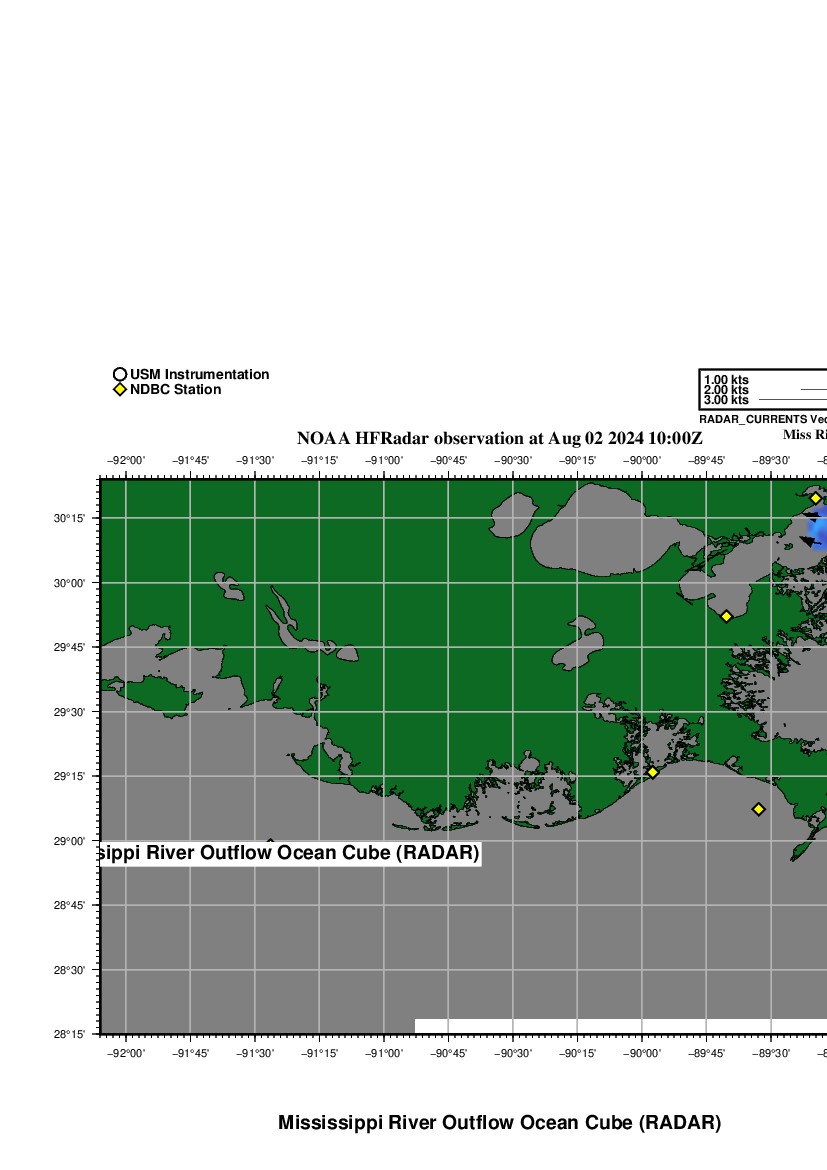
Task: Click the 3.00 kts velocity scale entry
Action: (726, 400)
